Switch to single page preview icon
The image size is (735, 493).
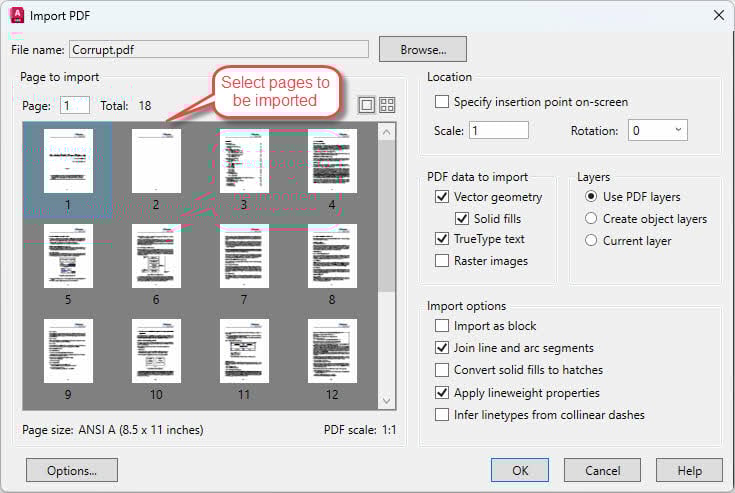pyautogui.click(x=367, y=105)
